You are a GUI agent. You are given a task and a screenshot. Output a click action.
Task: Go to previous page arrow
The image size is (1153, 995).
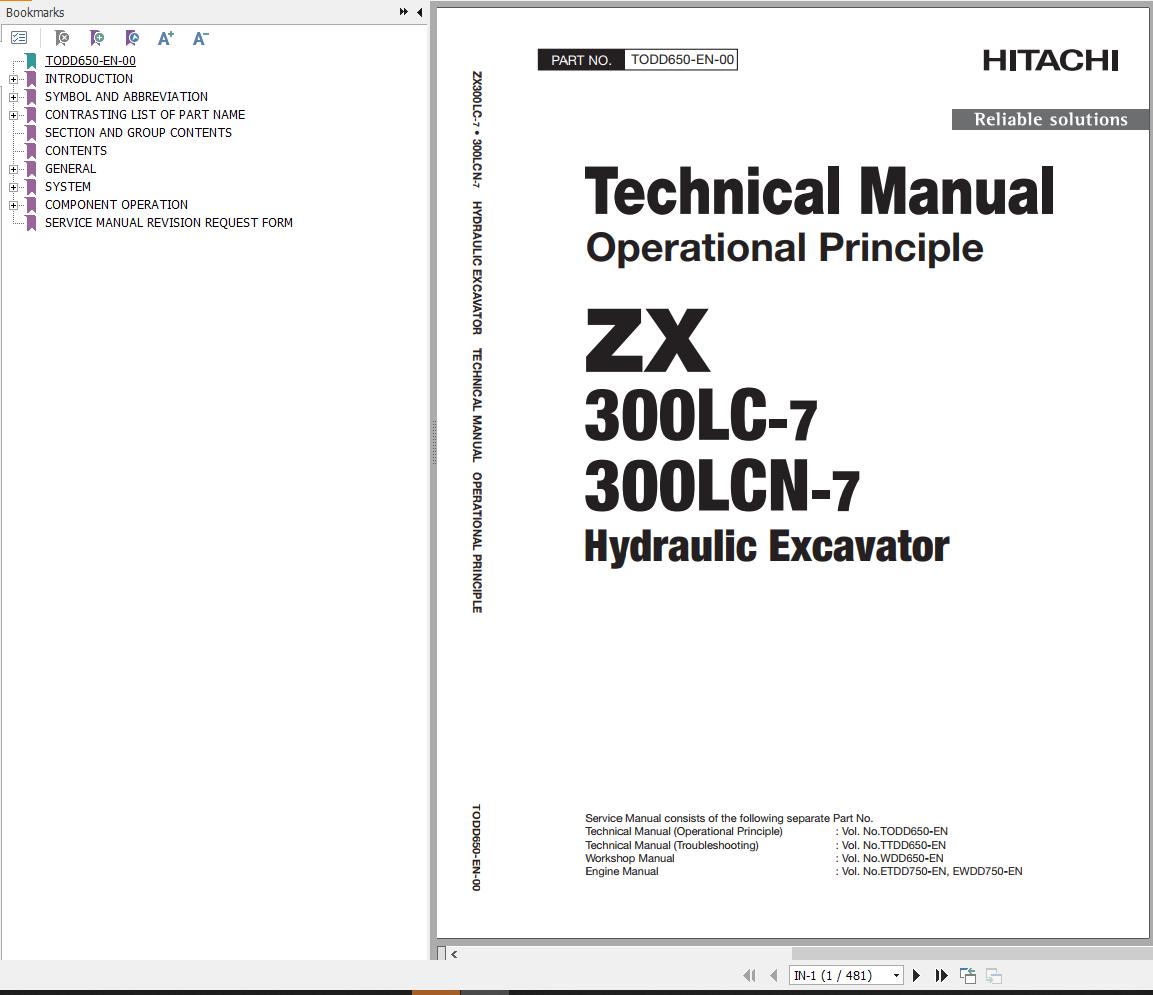tap(774, 975)
